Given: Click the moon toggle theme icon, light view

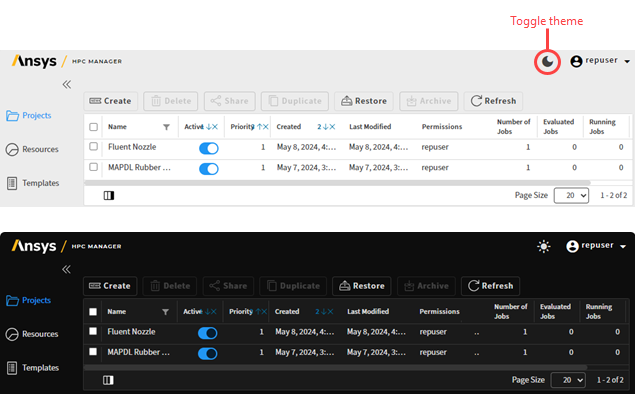Looking at the screenshot, I should [548, 62].
